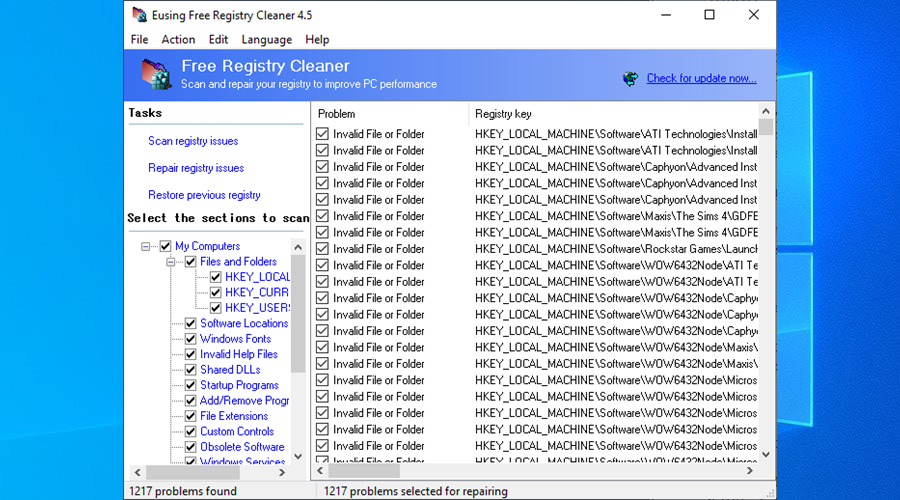The image size is (900, 500).
Task: Collapse the My Computers tree node
Action: [147, 246]
